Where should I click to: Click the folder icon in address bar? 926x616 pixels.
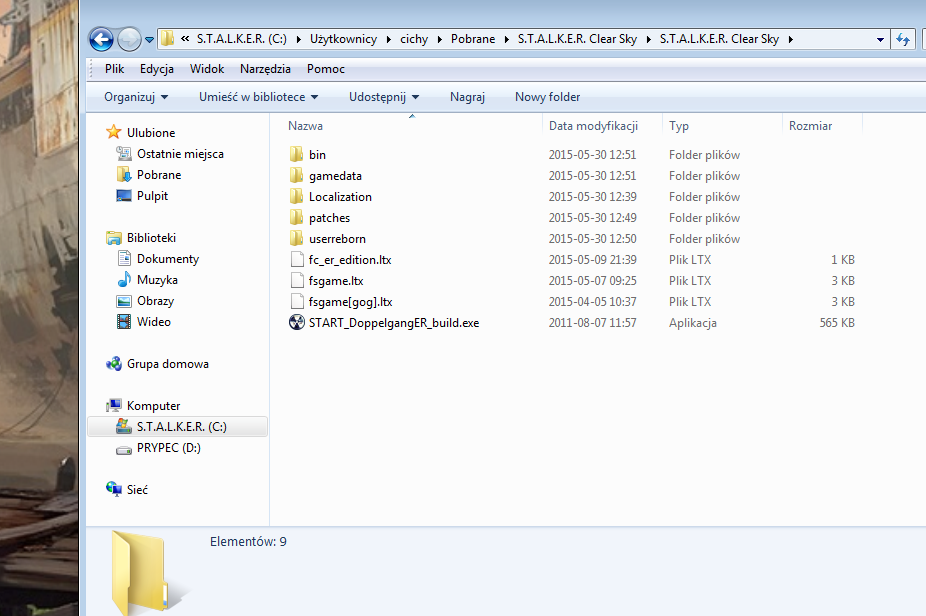[x=168, y=39]
